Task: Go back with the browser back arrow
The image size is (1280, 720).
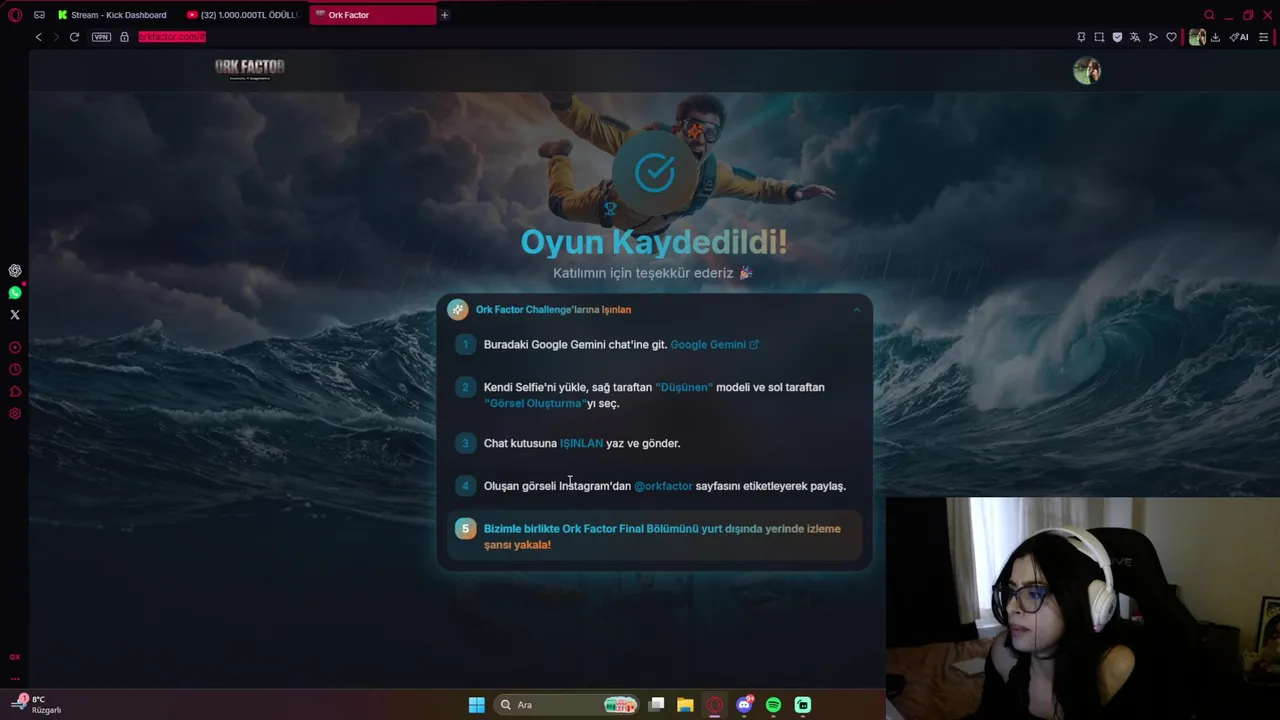Action: point(39,37)
